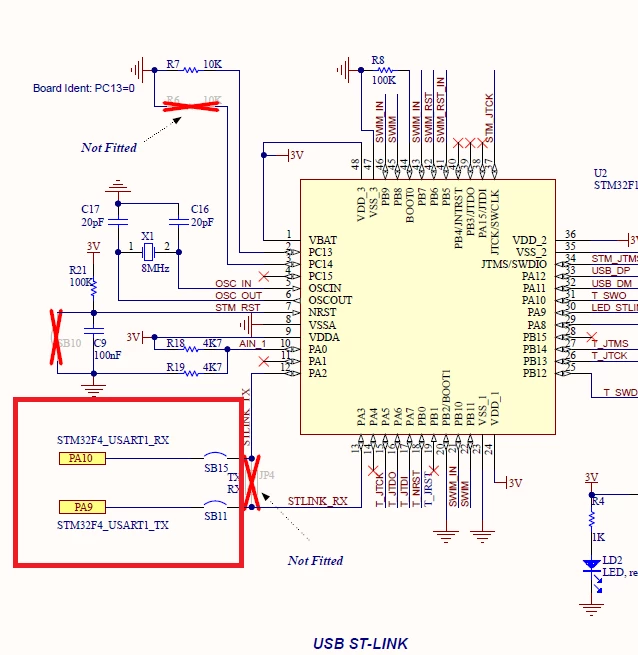The width and height of the screenshot is (638, 655).
Task: Click the R19 resistor label
Action: tap(175, 367)
